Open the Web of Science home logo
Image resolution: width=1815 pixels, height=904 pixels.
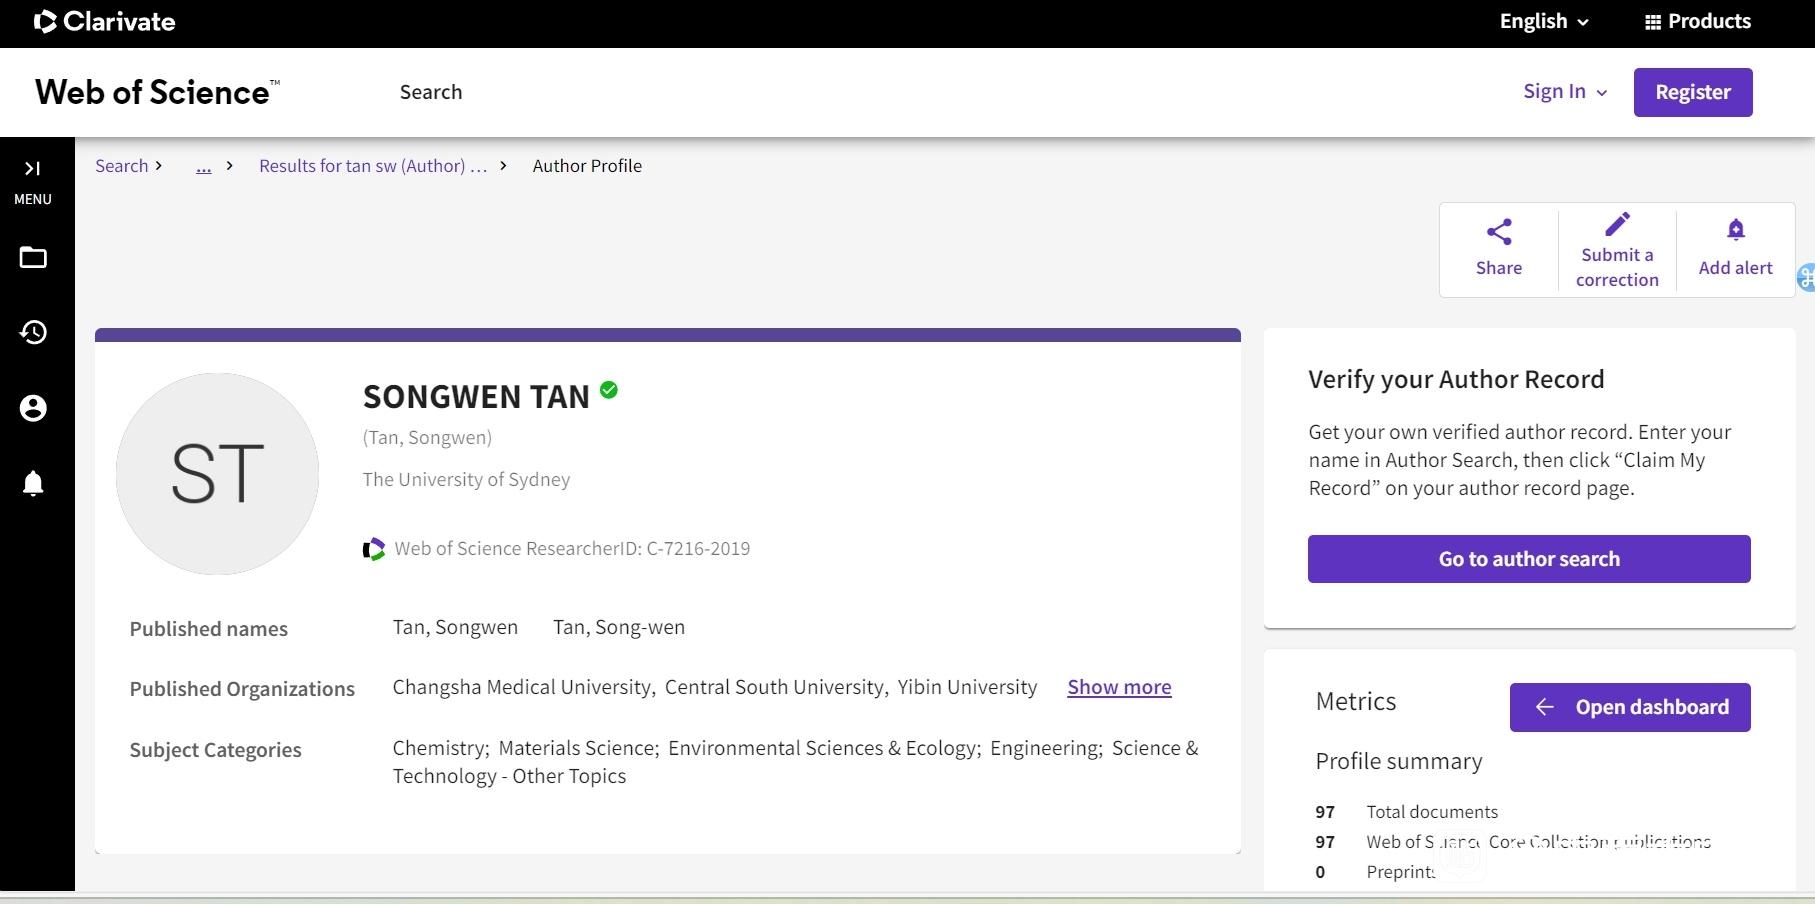157,92
